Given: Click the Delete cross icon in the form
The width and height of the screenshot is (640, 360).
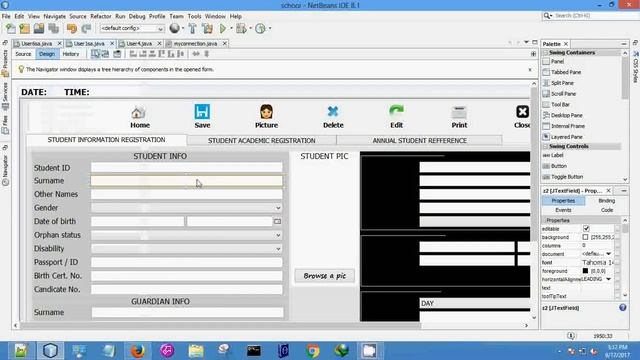Looking at the screenshot, I should point(333,111).
